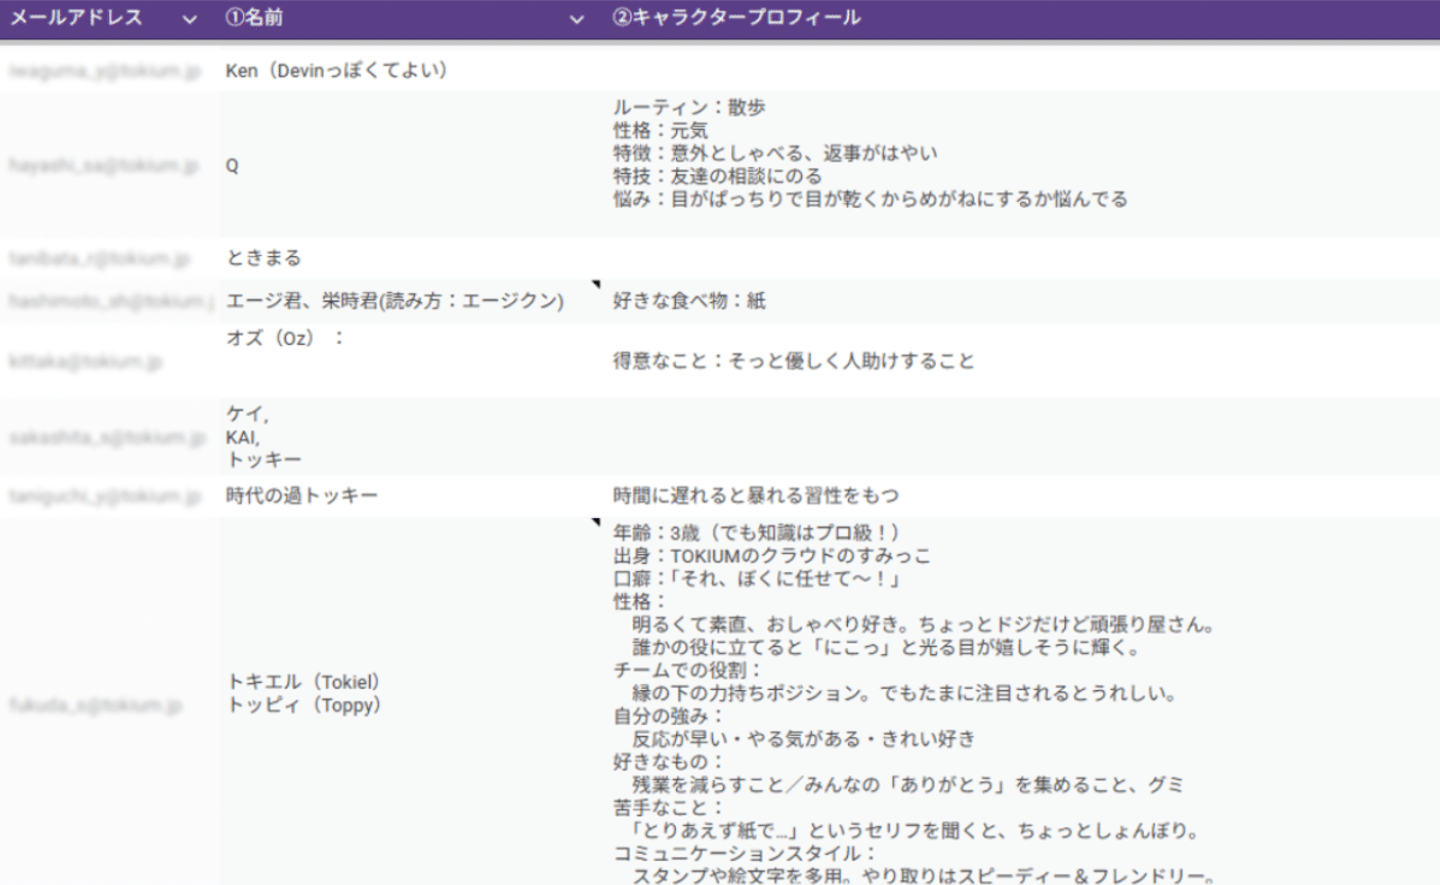This screenshot has width=1440, height=885.
Task: Click the ①名前 column header label
Action: coord(254,18)
